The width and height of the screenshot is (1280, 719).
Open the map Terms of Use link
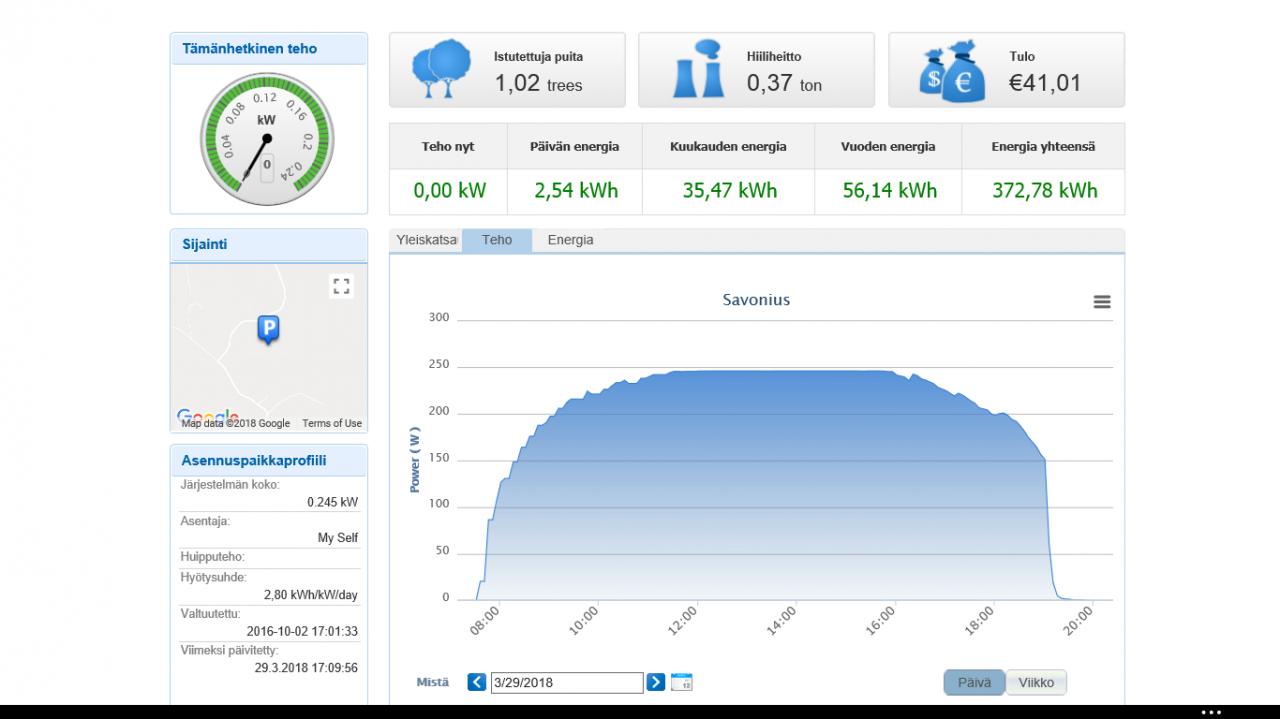[x=332, y=423]
